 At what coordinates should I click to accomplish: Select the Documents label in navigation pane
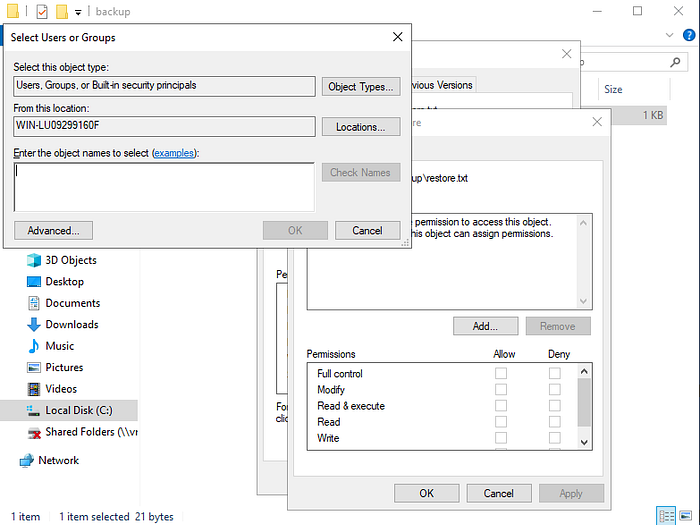tap(73, 303)
